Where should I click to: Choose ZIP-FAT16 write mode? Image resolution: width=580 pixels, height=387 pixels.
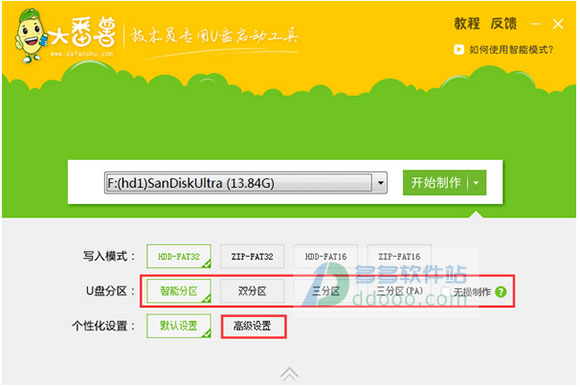[x=399, y=256]
